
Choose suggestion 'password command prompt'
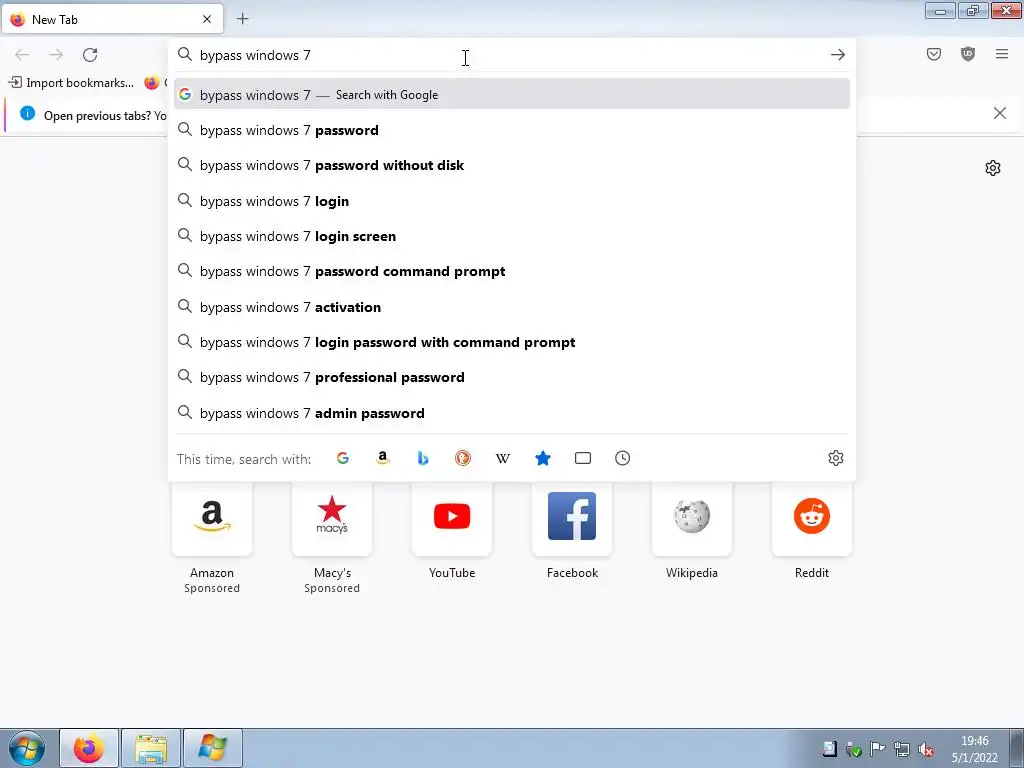click(x=512, y=272)
